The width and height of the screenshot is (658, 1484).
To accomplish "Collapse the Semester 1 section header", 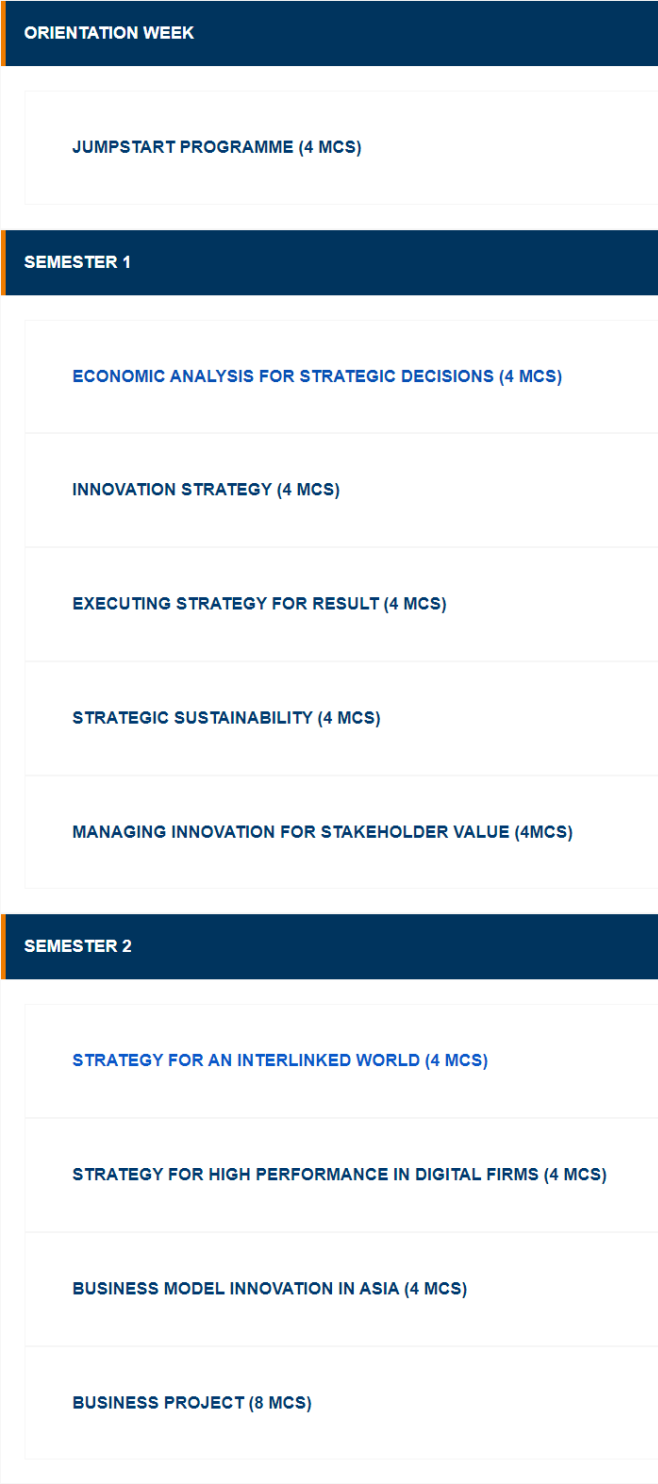I will tap(78, 262).
